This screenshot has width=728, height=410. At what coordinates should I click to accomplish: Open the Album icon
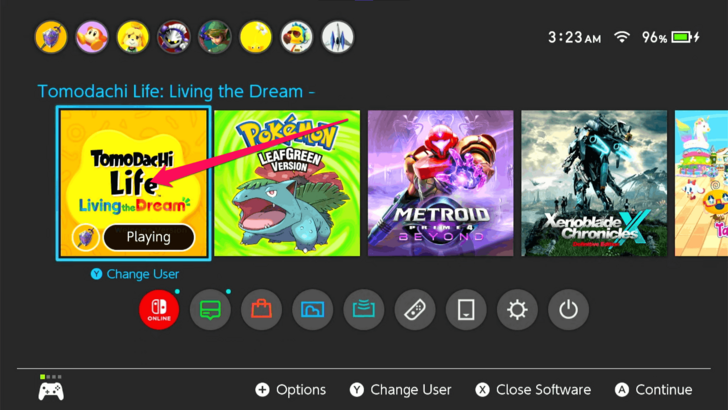312,309
